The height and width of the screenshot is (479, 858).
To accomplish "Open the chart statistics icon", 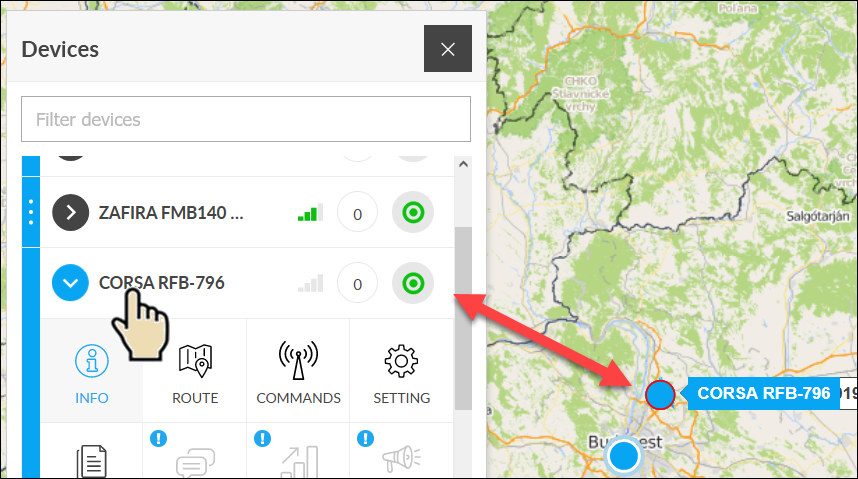I will [x=299, y=461].
